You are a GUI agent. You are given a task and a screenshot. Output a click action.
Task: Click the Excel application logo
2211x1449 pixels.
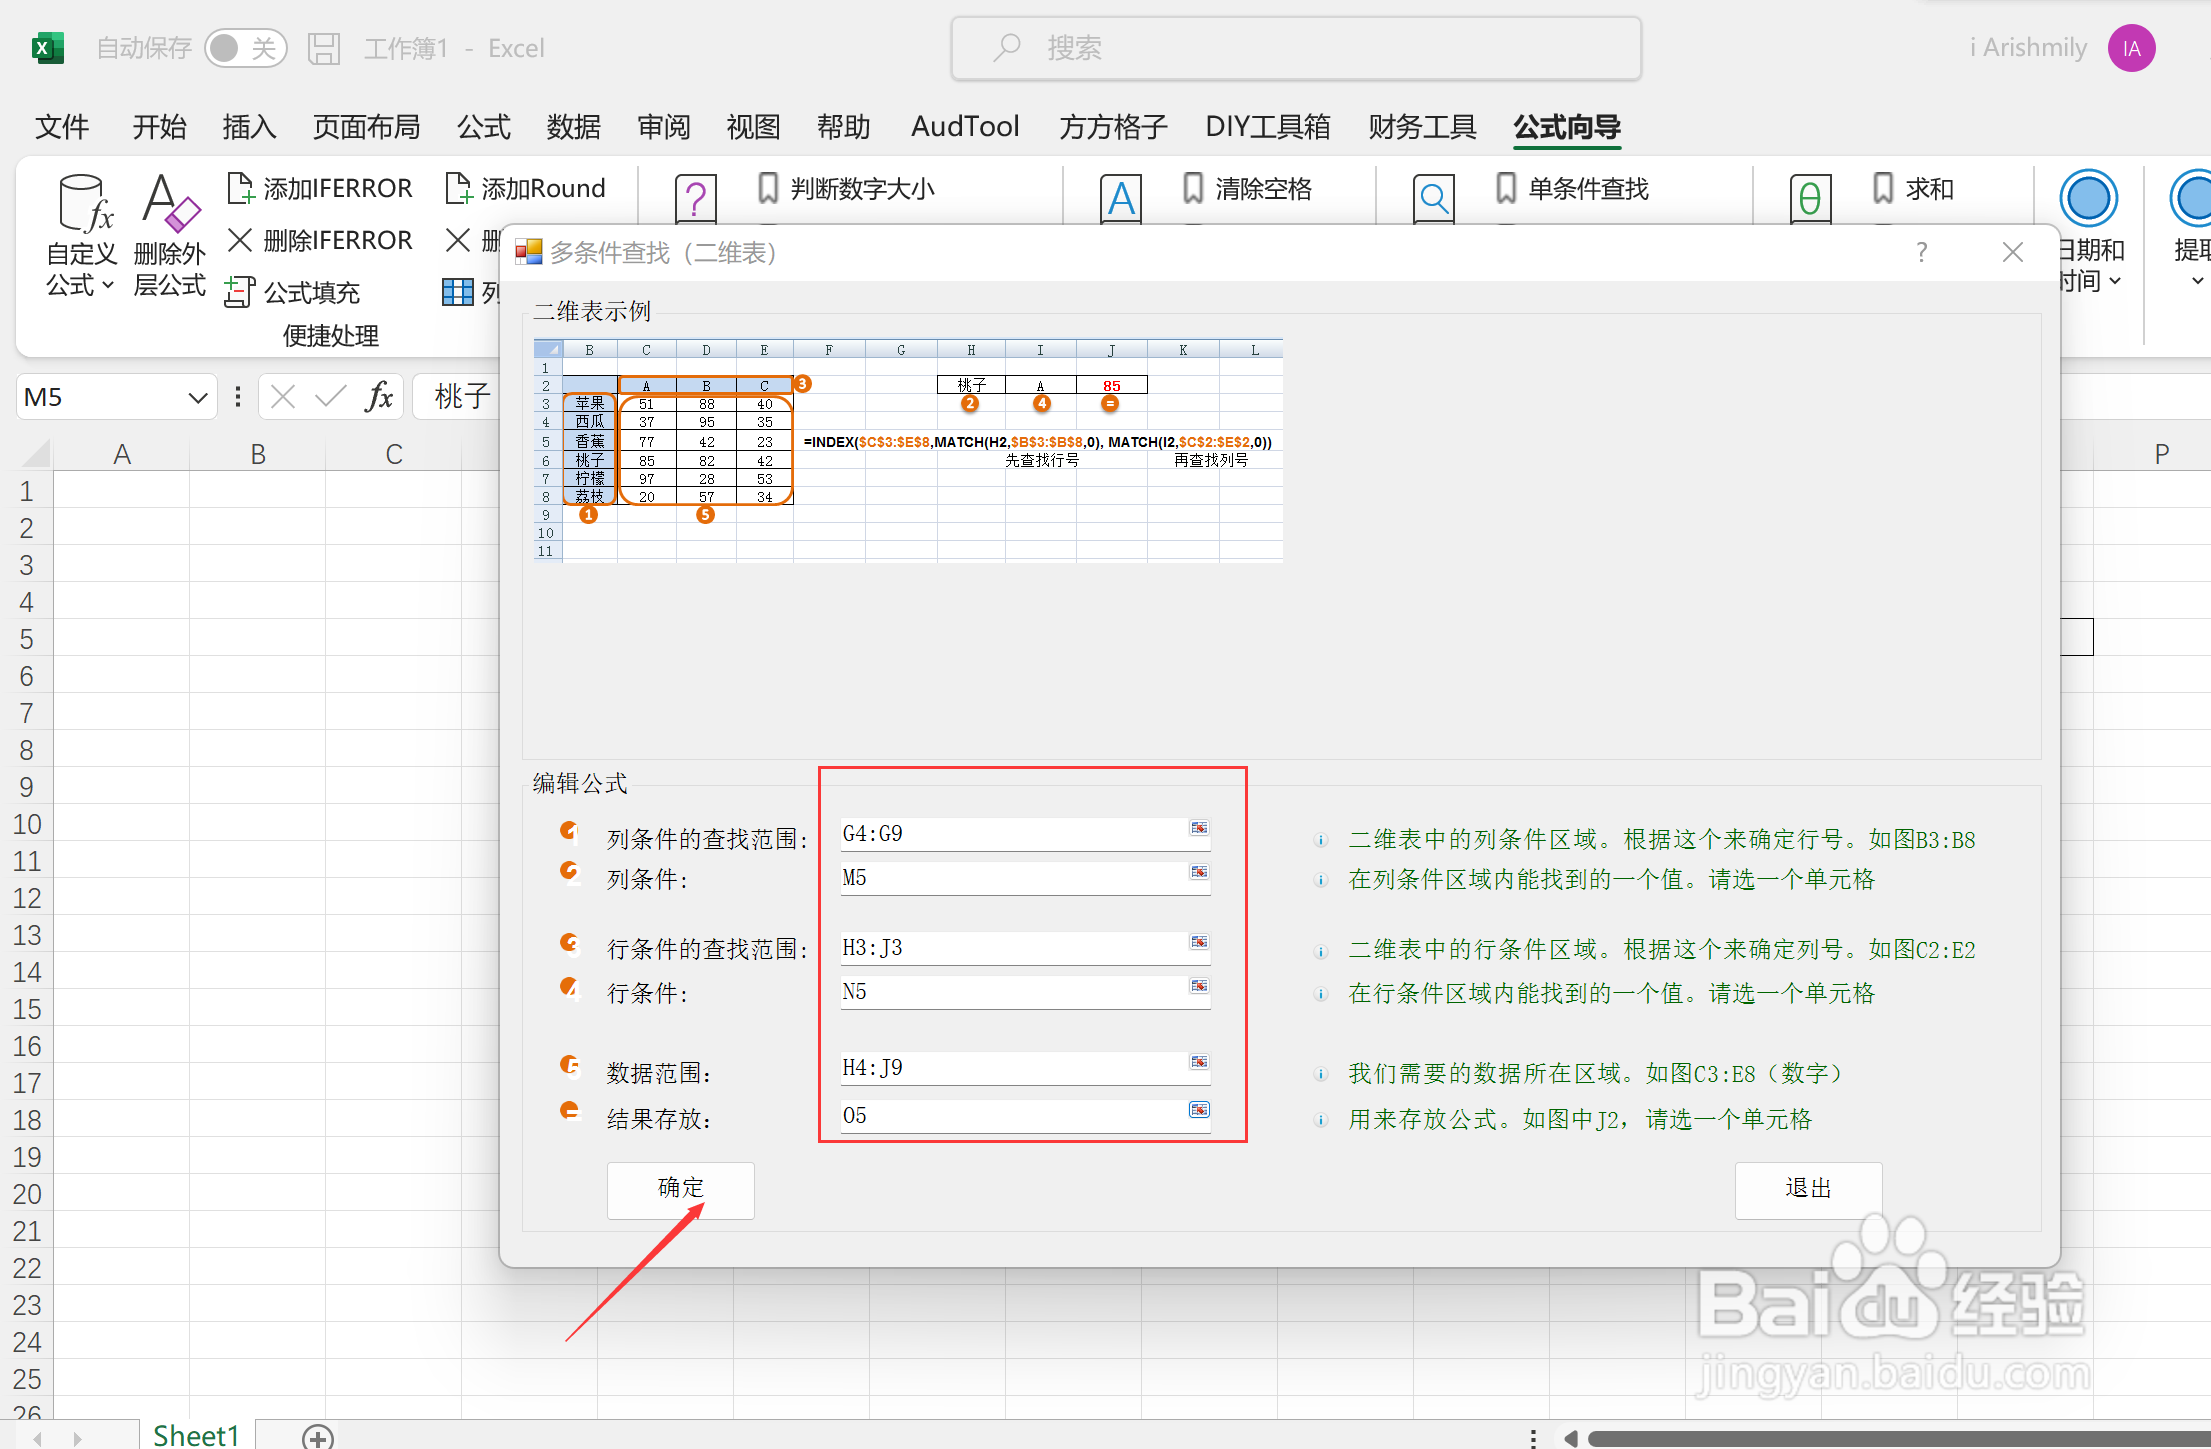[x=47, y=48]
